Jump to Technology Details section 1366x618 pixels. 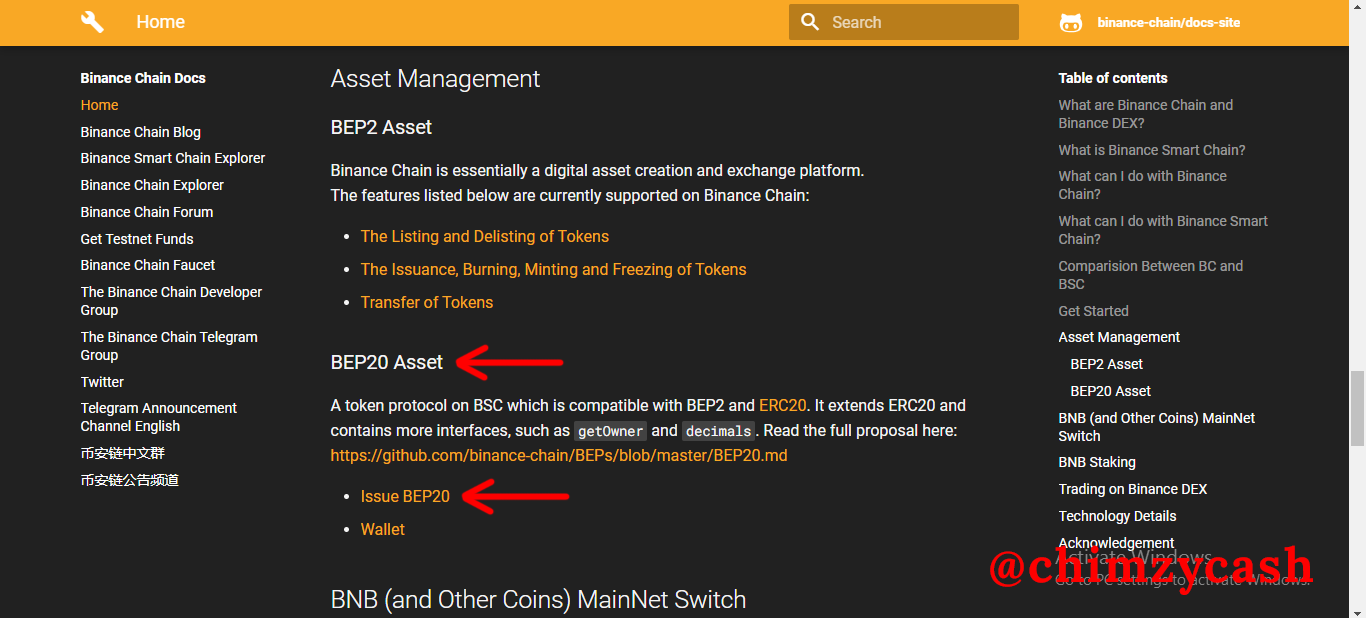(1118, 516)
